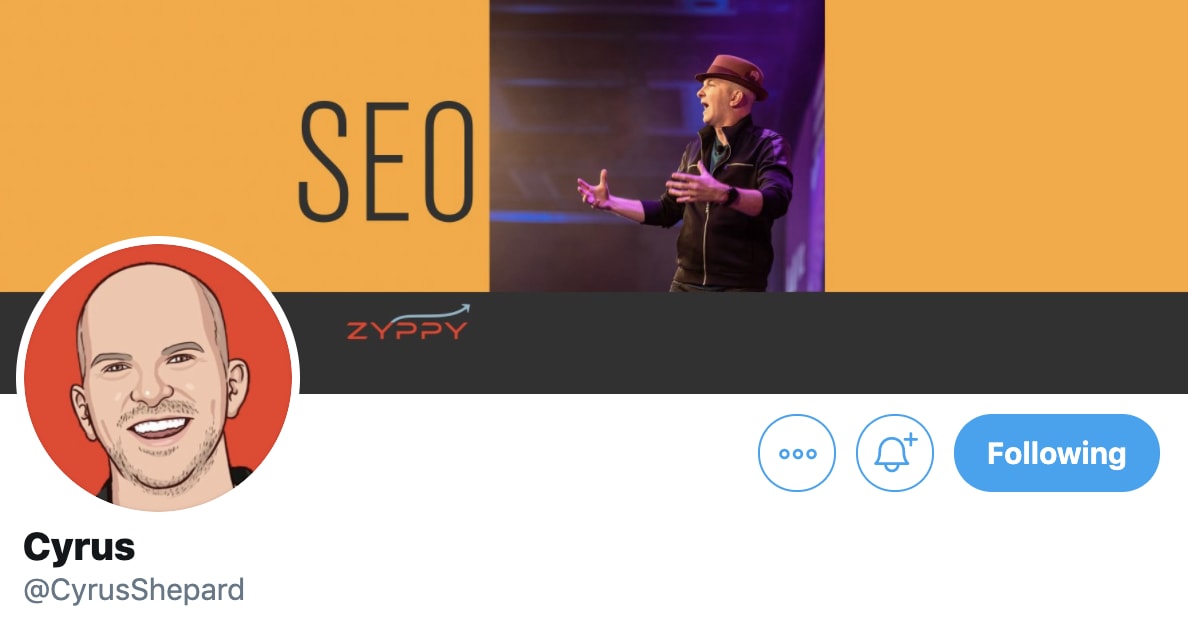Turn on notifications with bell icon

(x=895, y=453)
